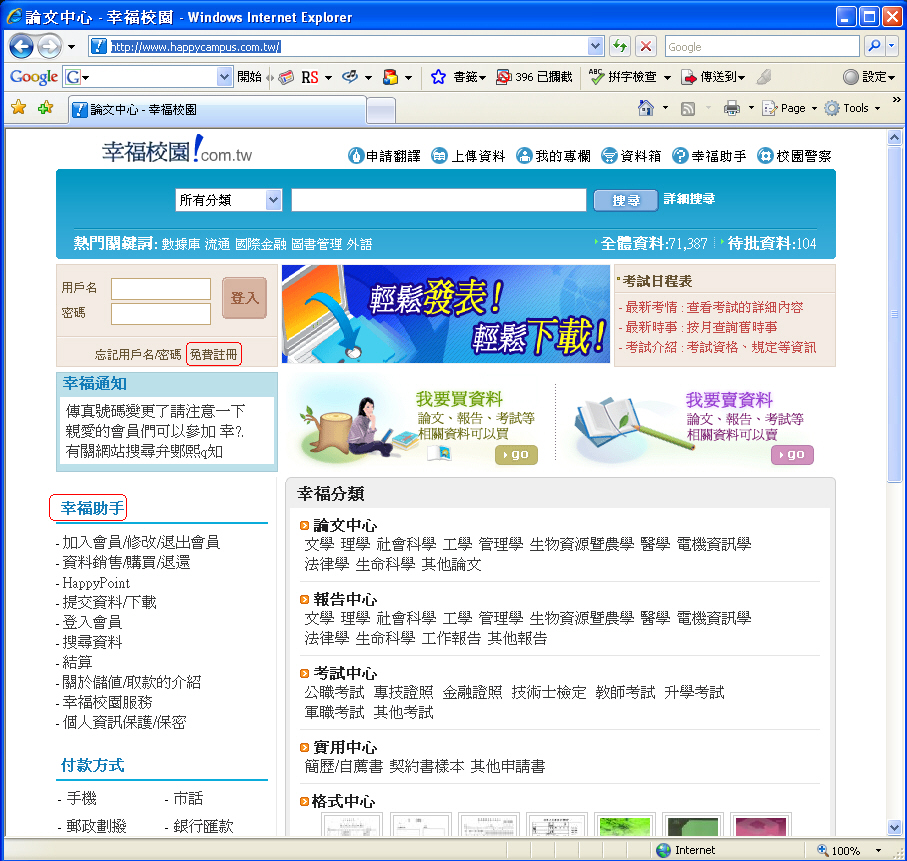Click the Add to Favorites icon
The image size is (907, 861).
[x=45, y=108]
